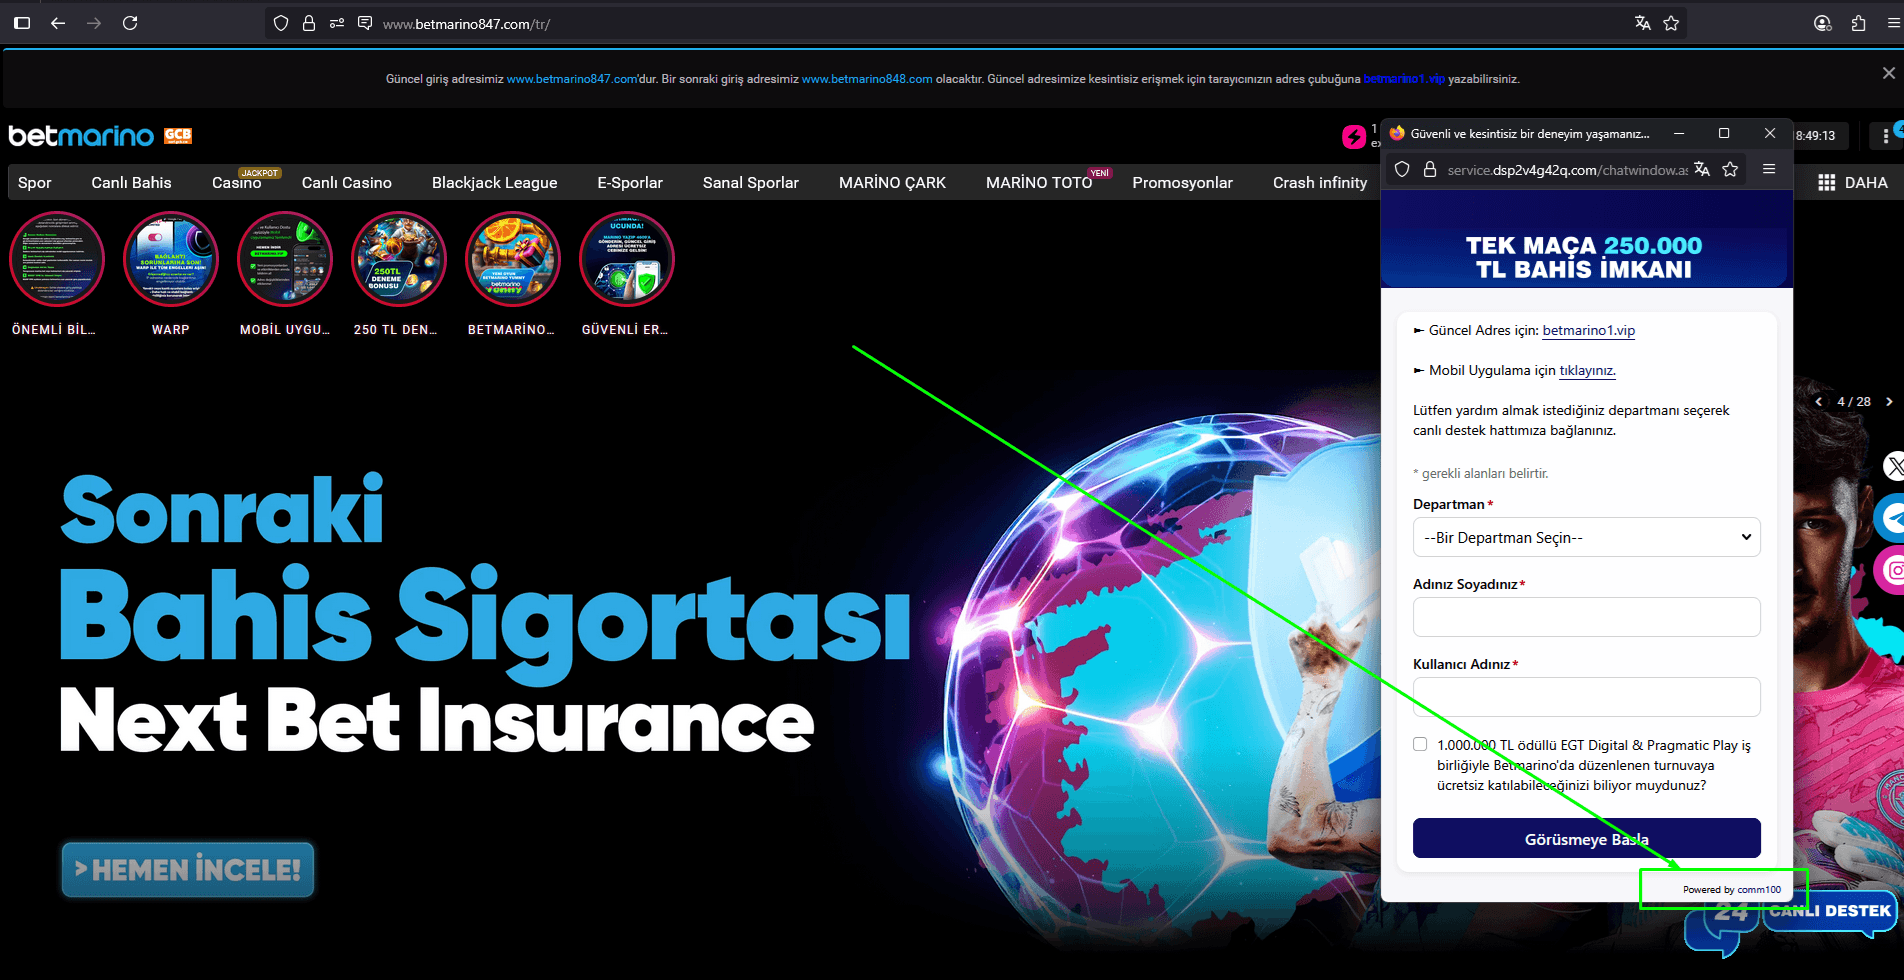Follow the betmarino1.vip link in chat
The height and width of the screenshot is (980, 1904).
pos(1588,330)
